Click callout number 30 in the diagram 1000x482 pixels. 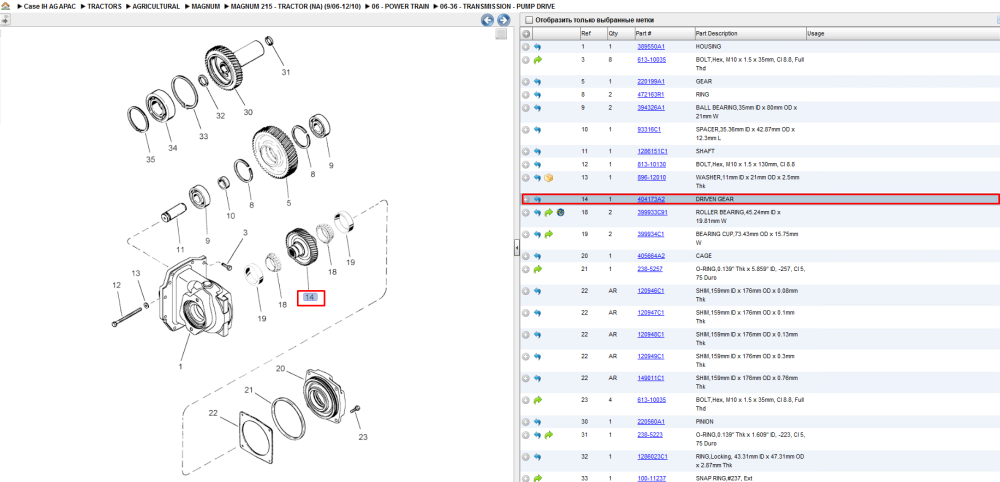(247, 112)
